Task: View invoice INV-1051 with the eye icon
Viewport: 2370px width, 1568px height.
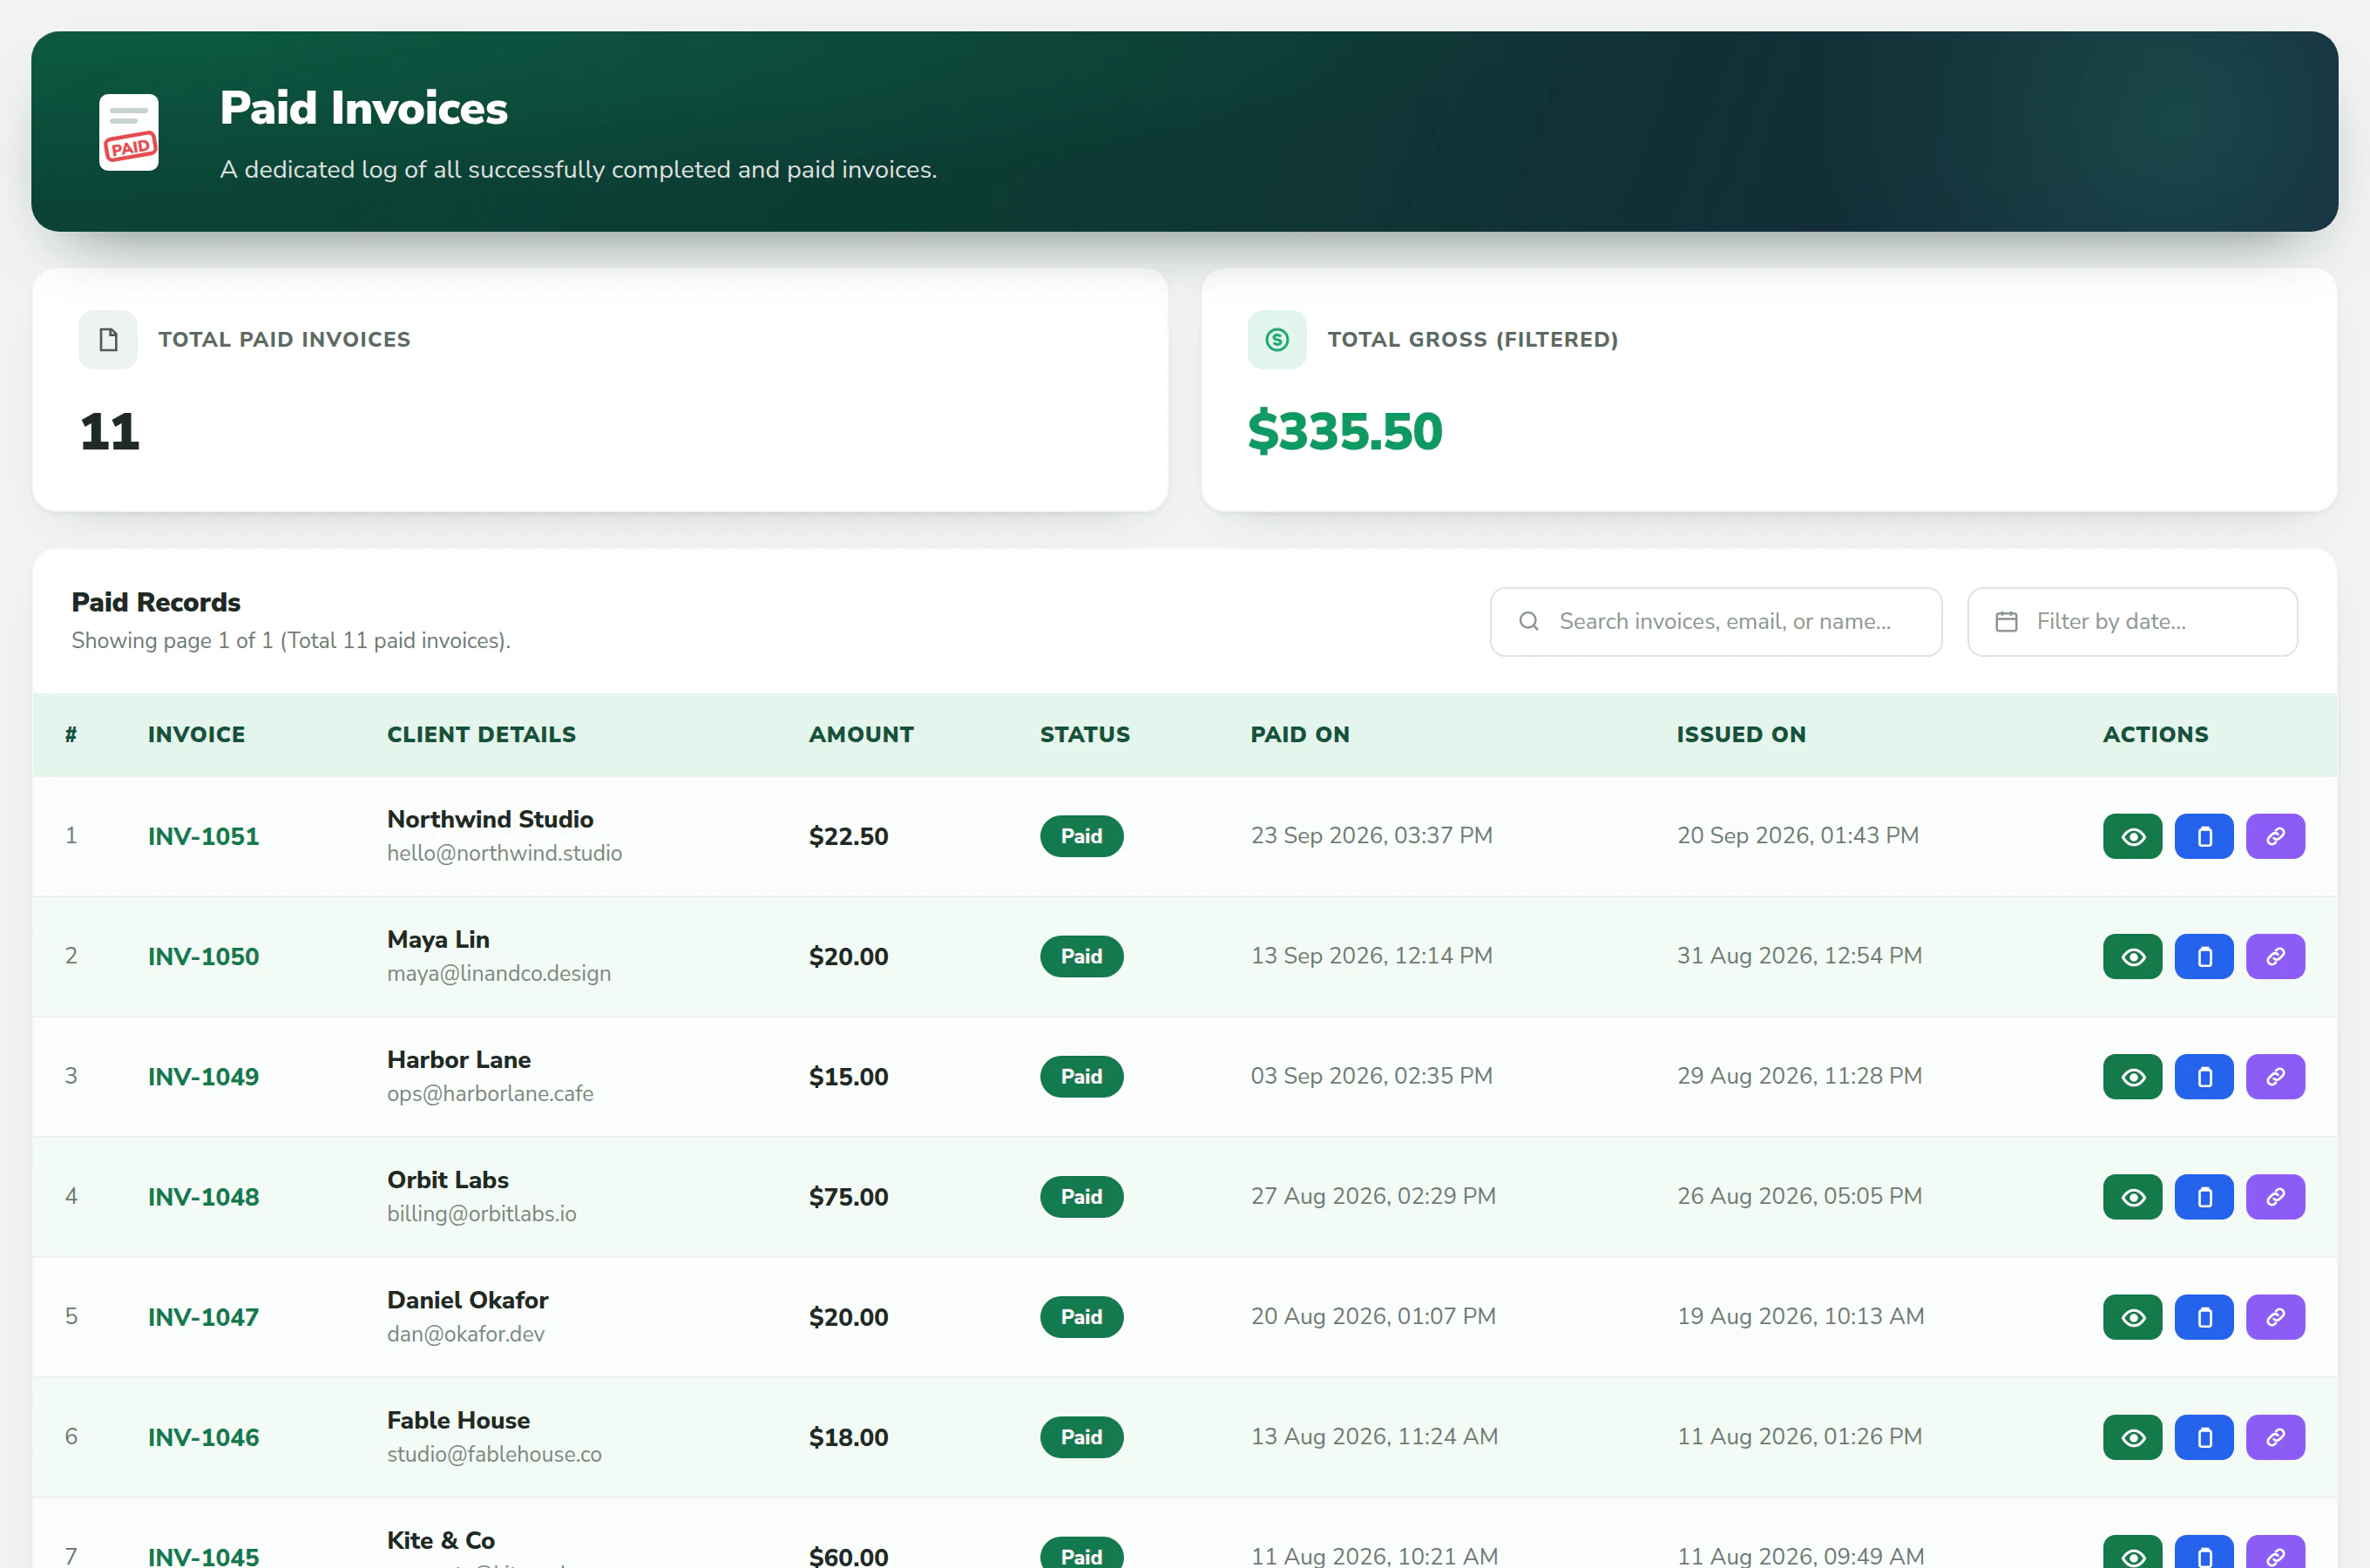Action: click(2132, 836)
